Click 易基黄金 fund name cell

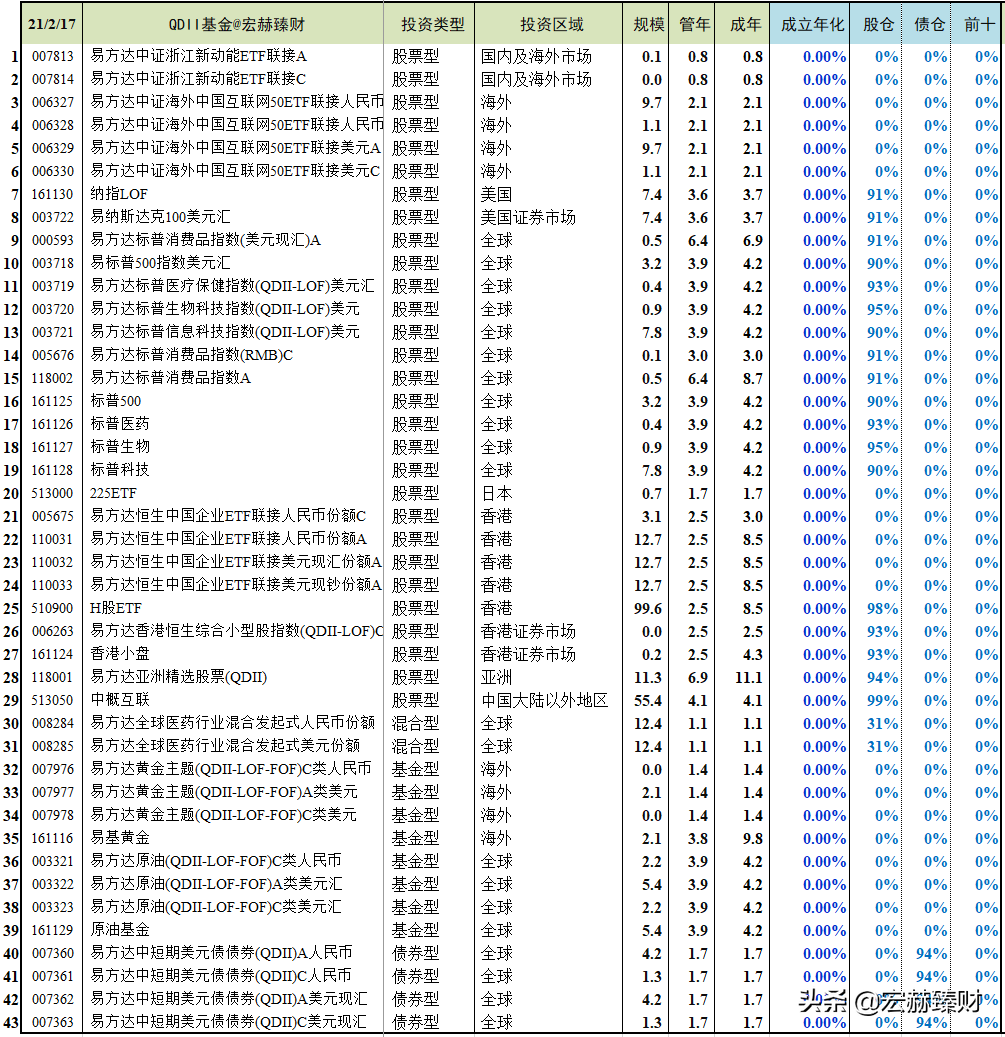tap(120, 839)
